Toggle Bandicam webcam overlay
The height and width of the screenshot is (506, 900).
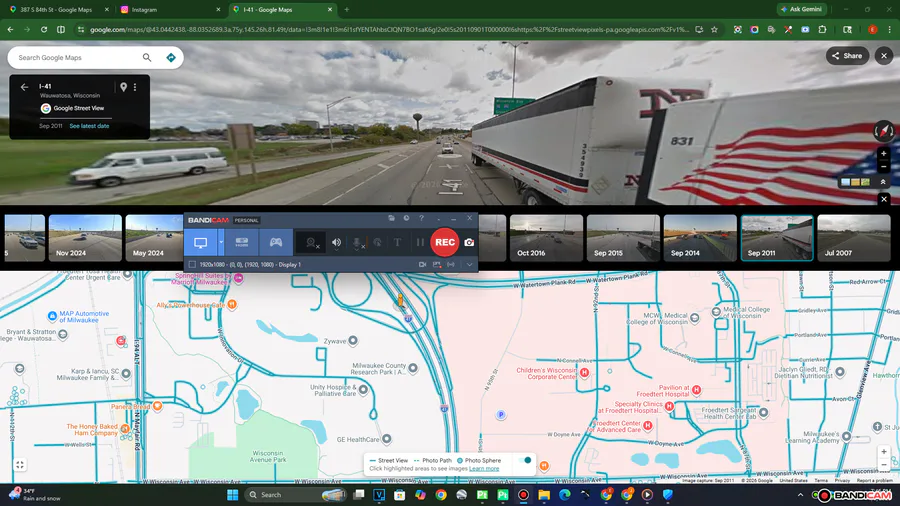tap(311, 243)
